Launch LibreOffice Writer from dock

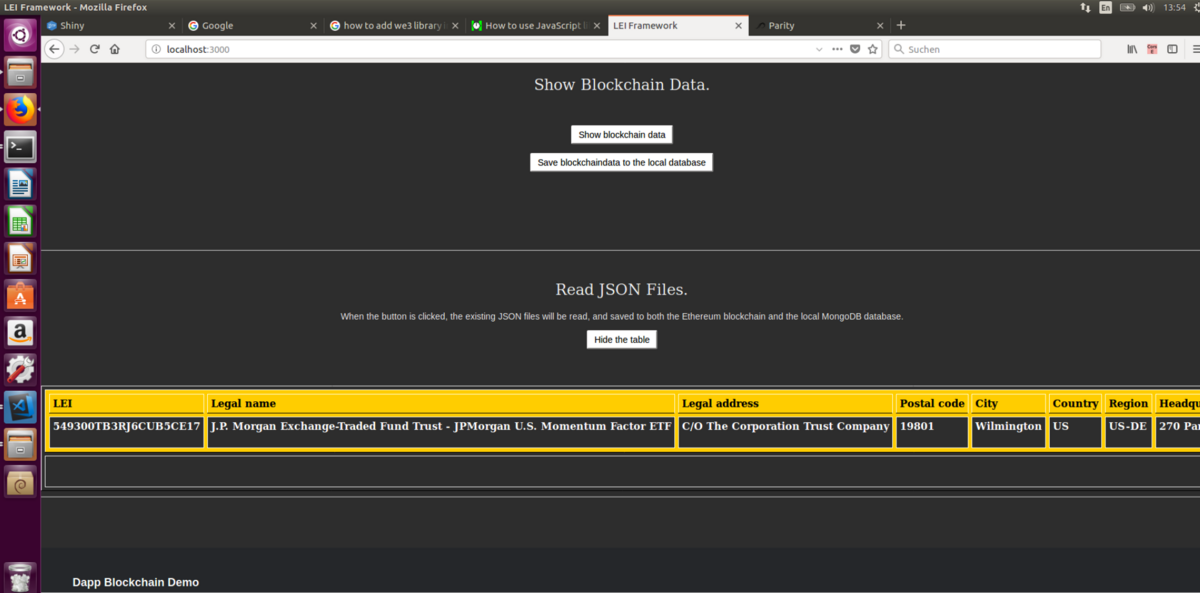pos(20,184)
